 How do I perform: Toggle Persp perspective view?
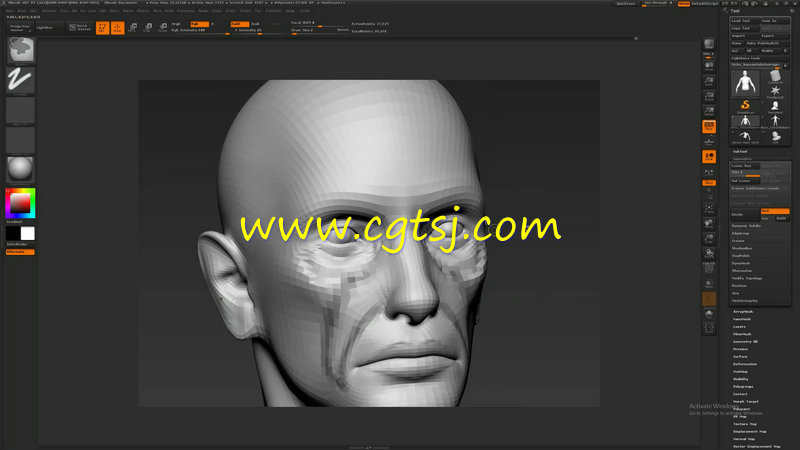click(709, 127)
